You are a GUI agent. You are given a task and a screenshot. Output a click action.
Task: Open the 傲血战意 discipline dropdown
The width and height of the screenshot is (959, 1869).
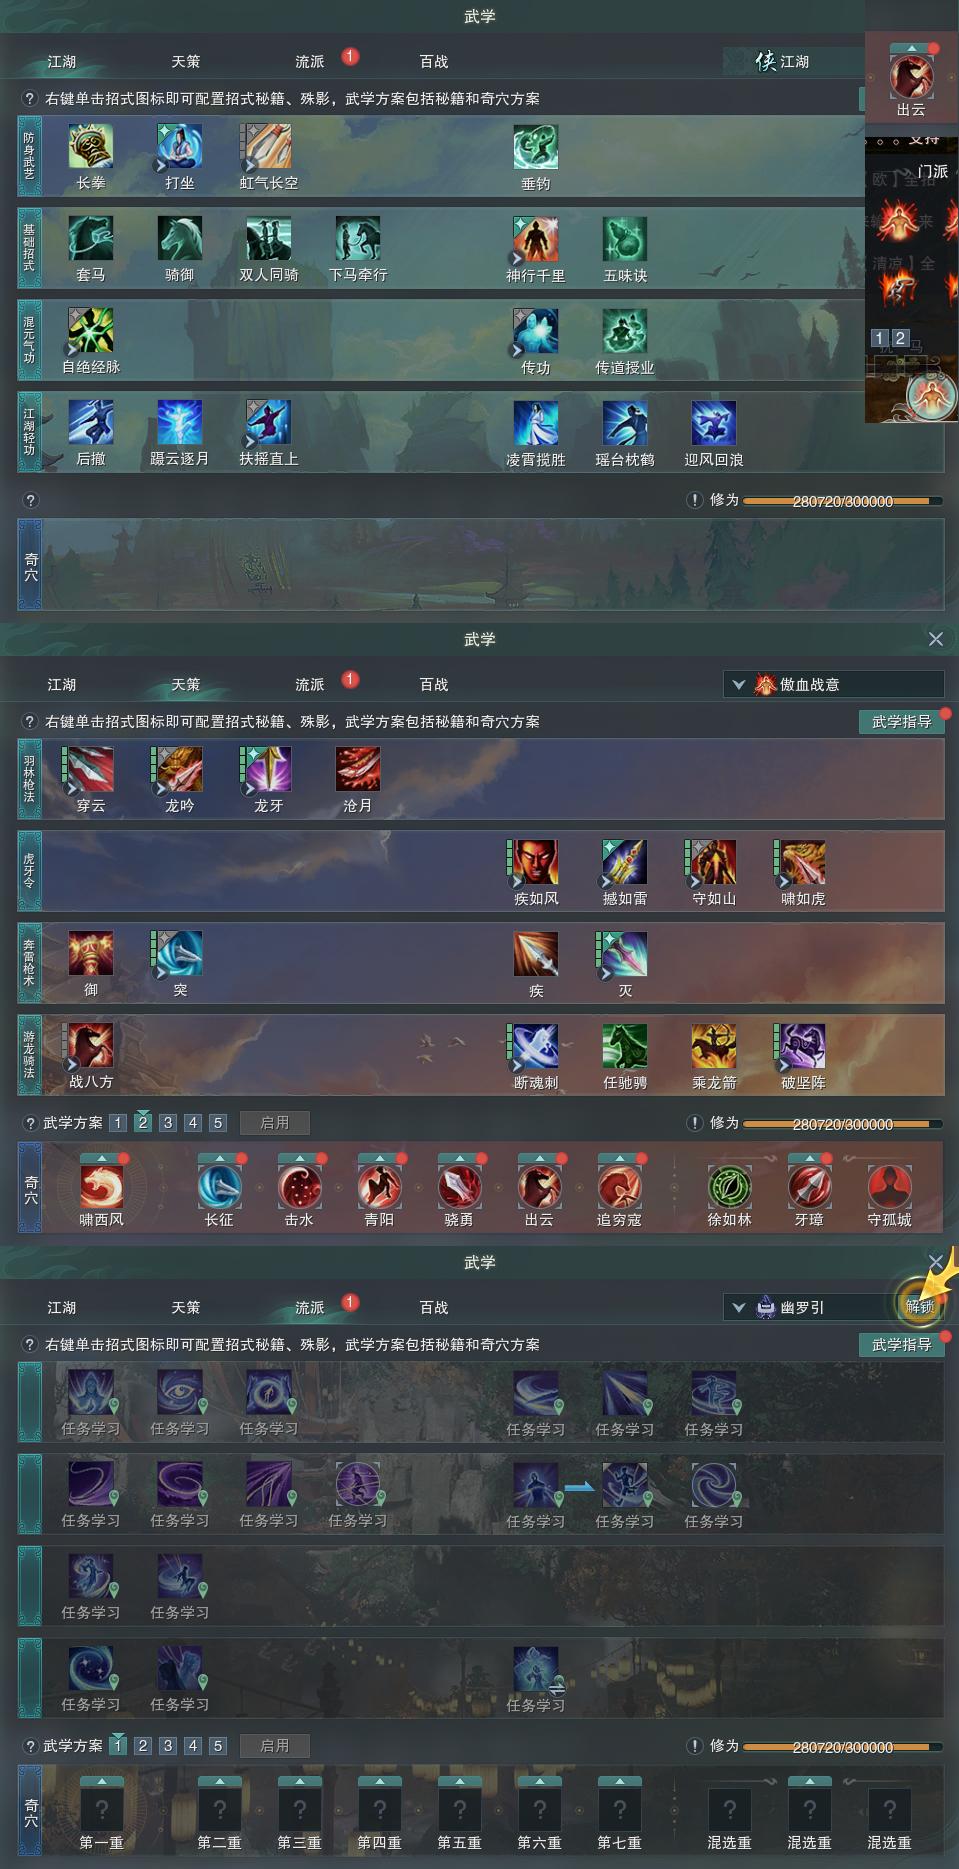click(x=834, y=685)
